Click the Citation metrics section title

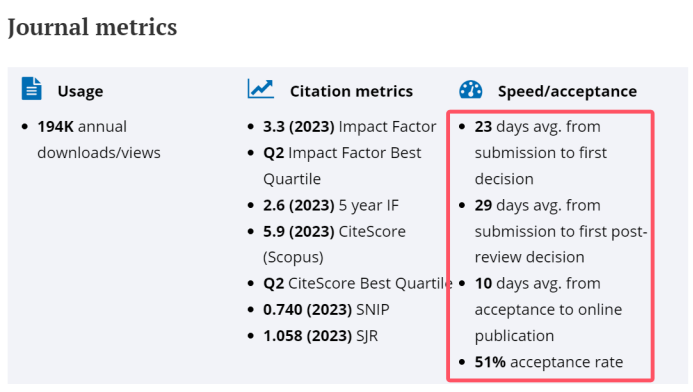point(351,91)
